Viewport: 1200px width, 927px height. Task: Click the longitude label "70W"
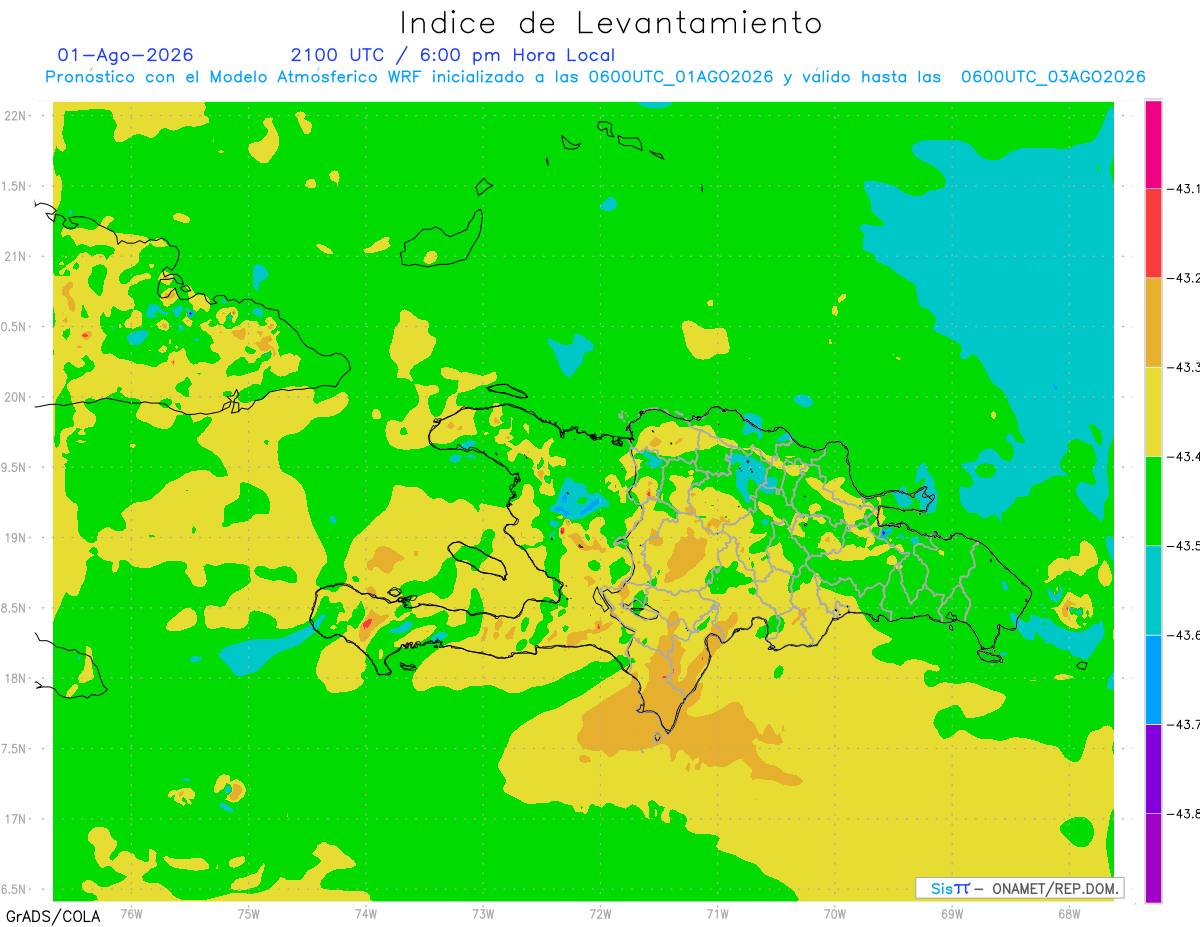pyautogui.click(x=834, y=914)
